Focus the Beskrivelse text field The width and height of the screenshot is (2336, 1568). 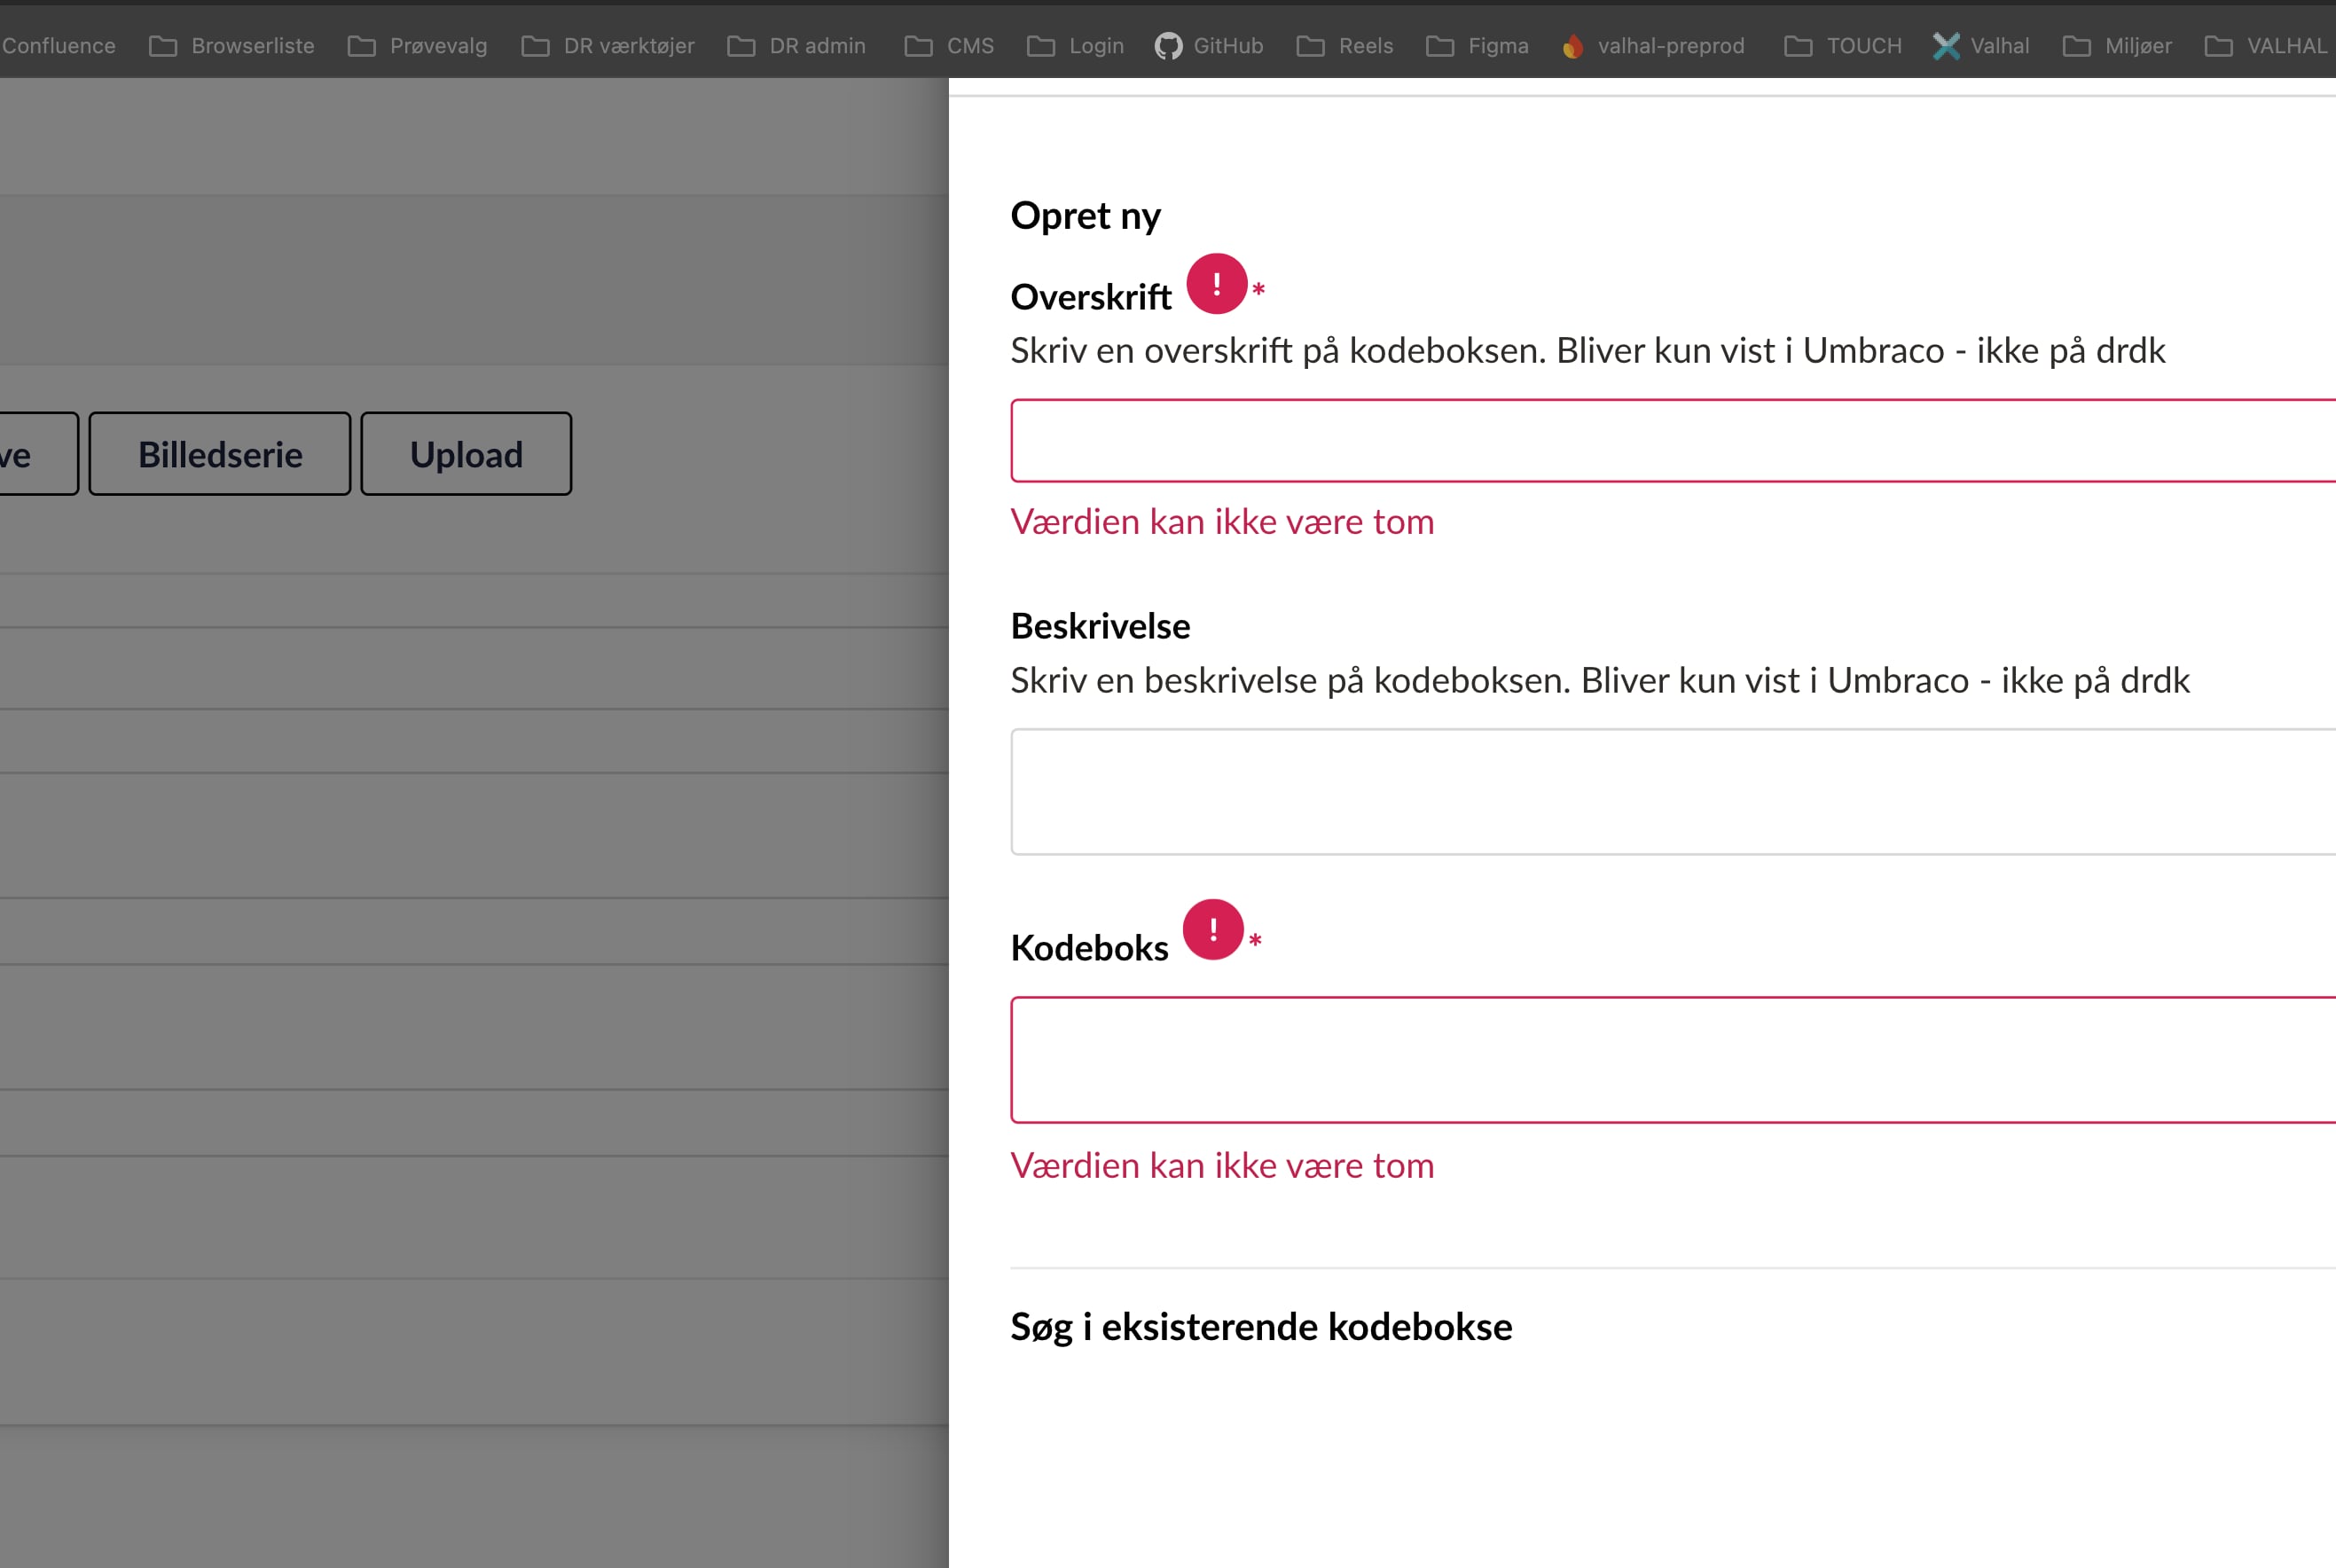pyautogui.click(x=1670, y=791)
